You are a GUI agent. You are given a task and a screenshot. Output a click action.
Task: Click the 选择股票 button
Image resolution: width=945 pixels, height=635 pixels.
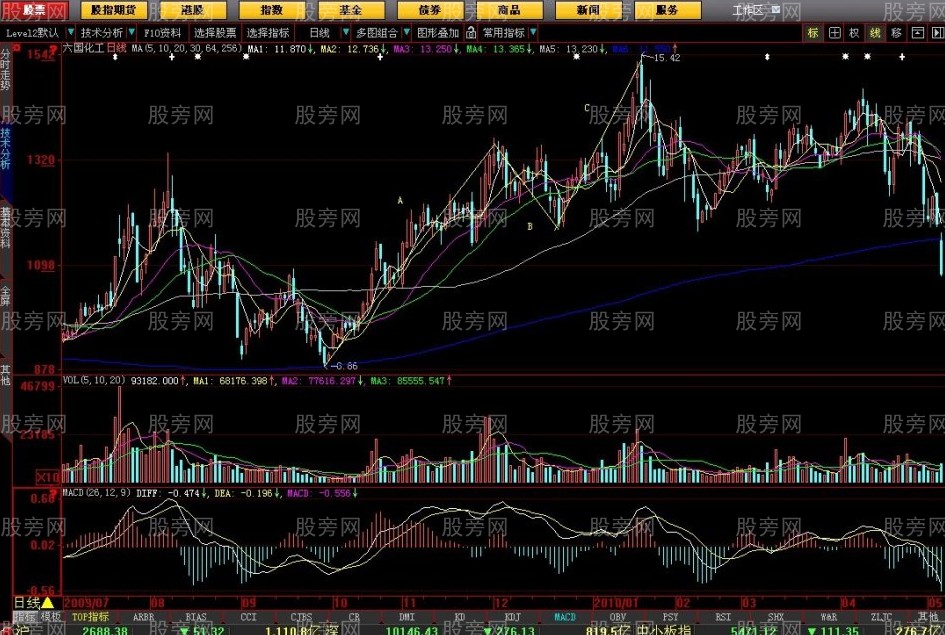215,33
